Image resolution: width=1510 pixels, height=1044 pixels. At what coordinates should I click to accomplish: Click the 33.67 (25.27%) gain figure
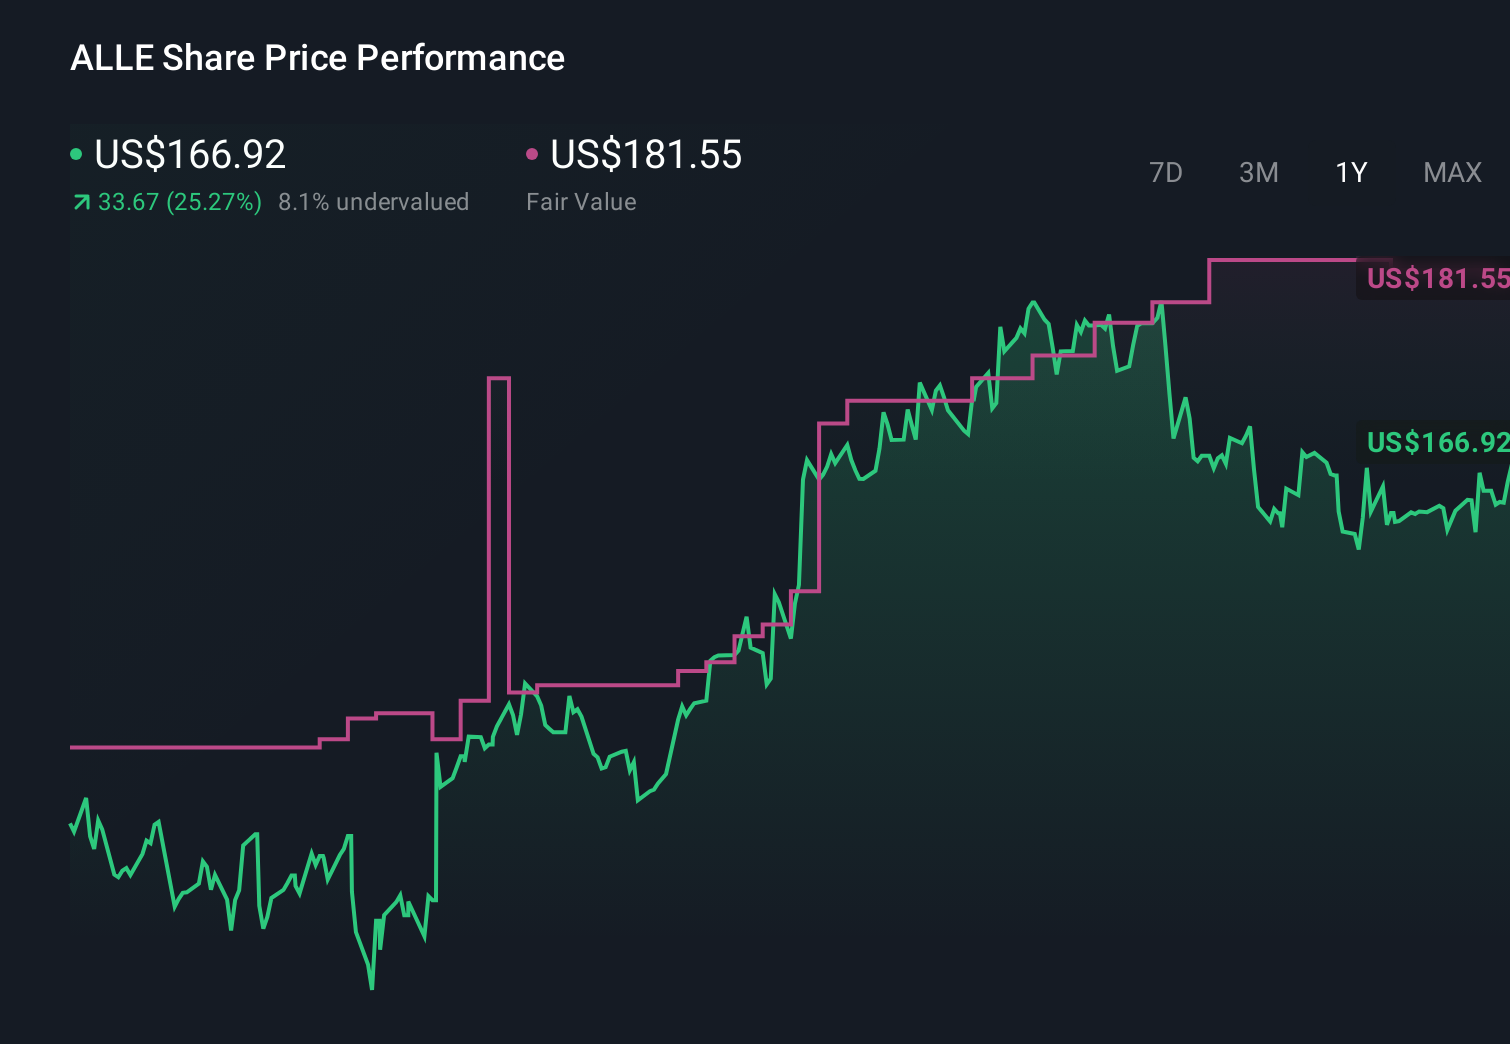point(180,202)
